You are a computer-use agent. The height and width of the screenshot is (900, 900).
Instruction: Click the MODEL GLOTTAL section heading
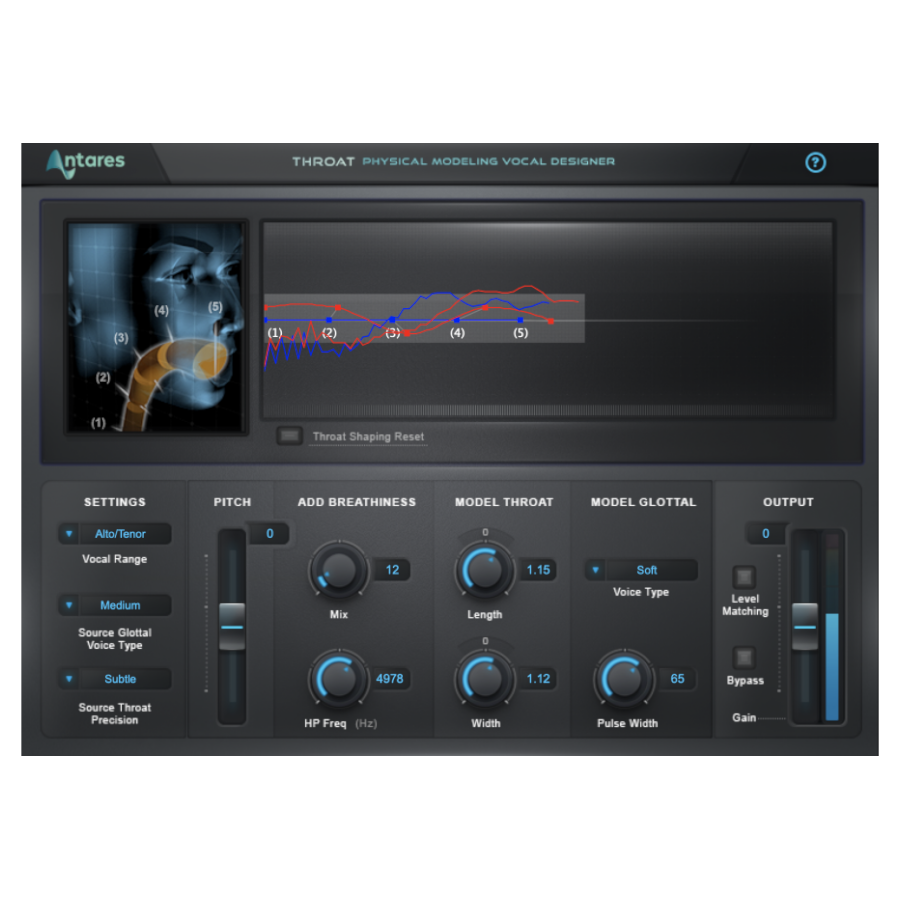click(x=643, y=502)
